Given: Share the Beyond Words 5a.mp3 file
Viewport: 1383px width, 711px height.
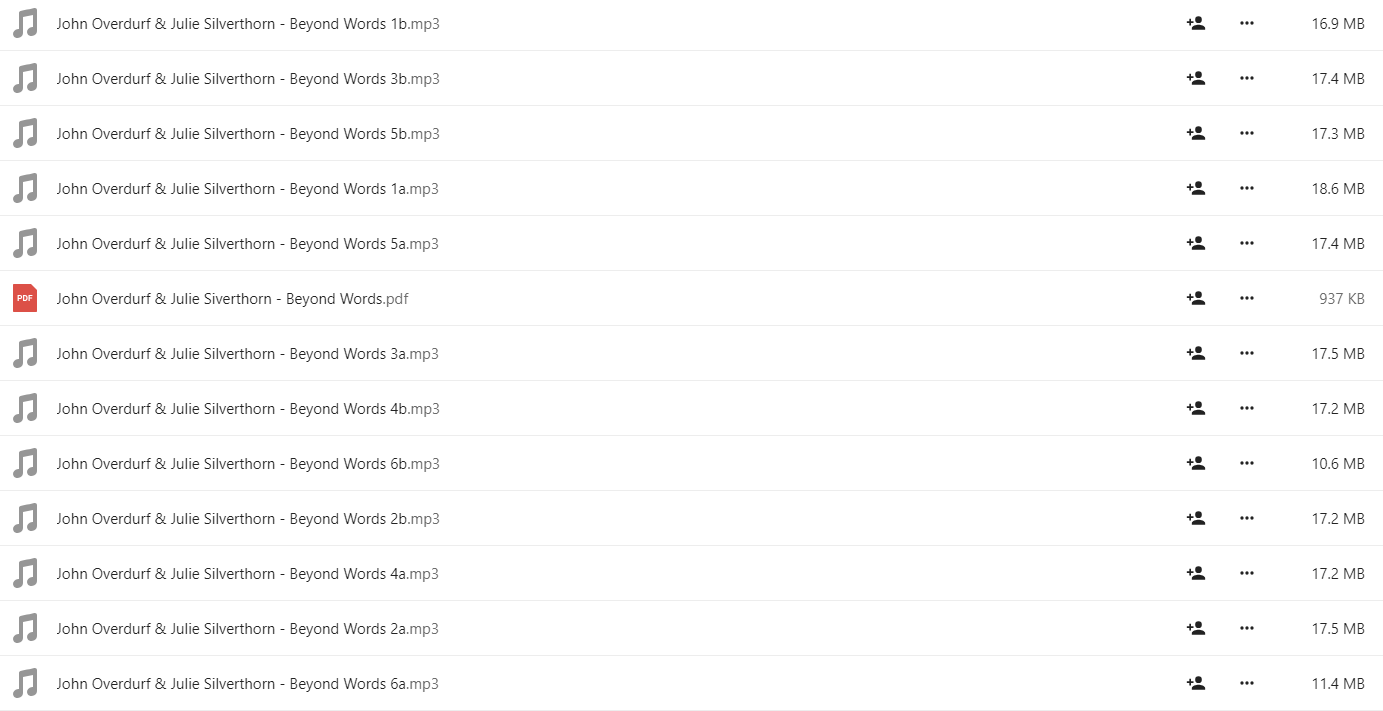Looking at the screenshot, I should click(1195, 243).
